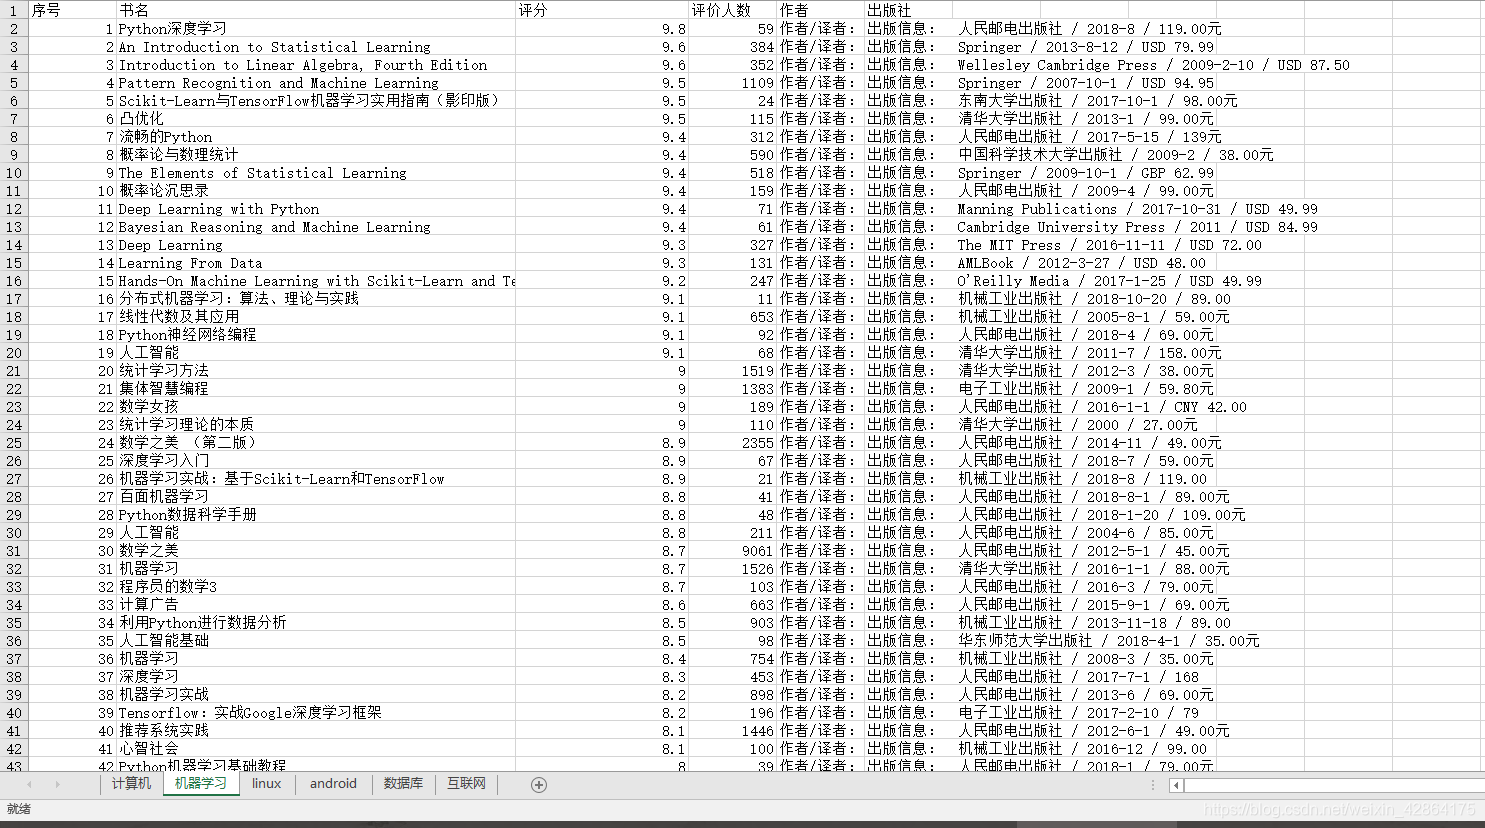Select the 数学女孩 cell
This screenshot has width=1485, height=828.
pyautogui.click(x=316, y=407)
